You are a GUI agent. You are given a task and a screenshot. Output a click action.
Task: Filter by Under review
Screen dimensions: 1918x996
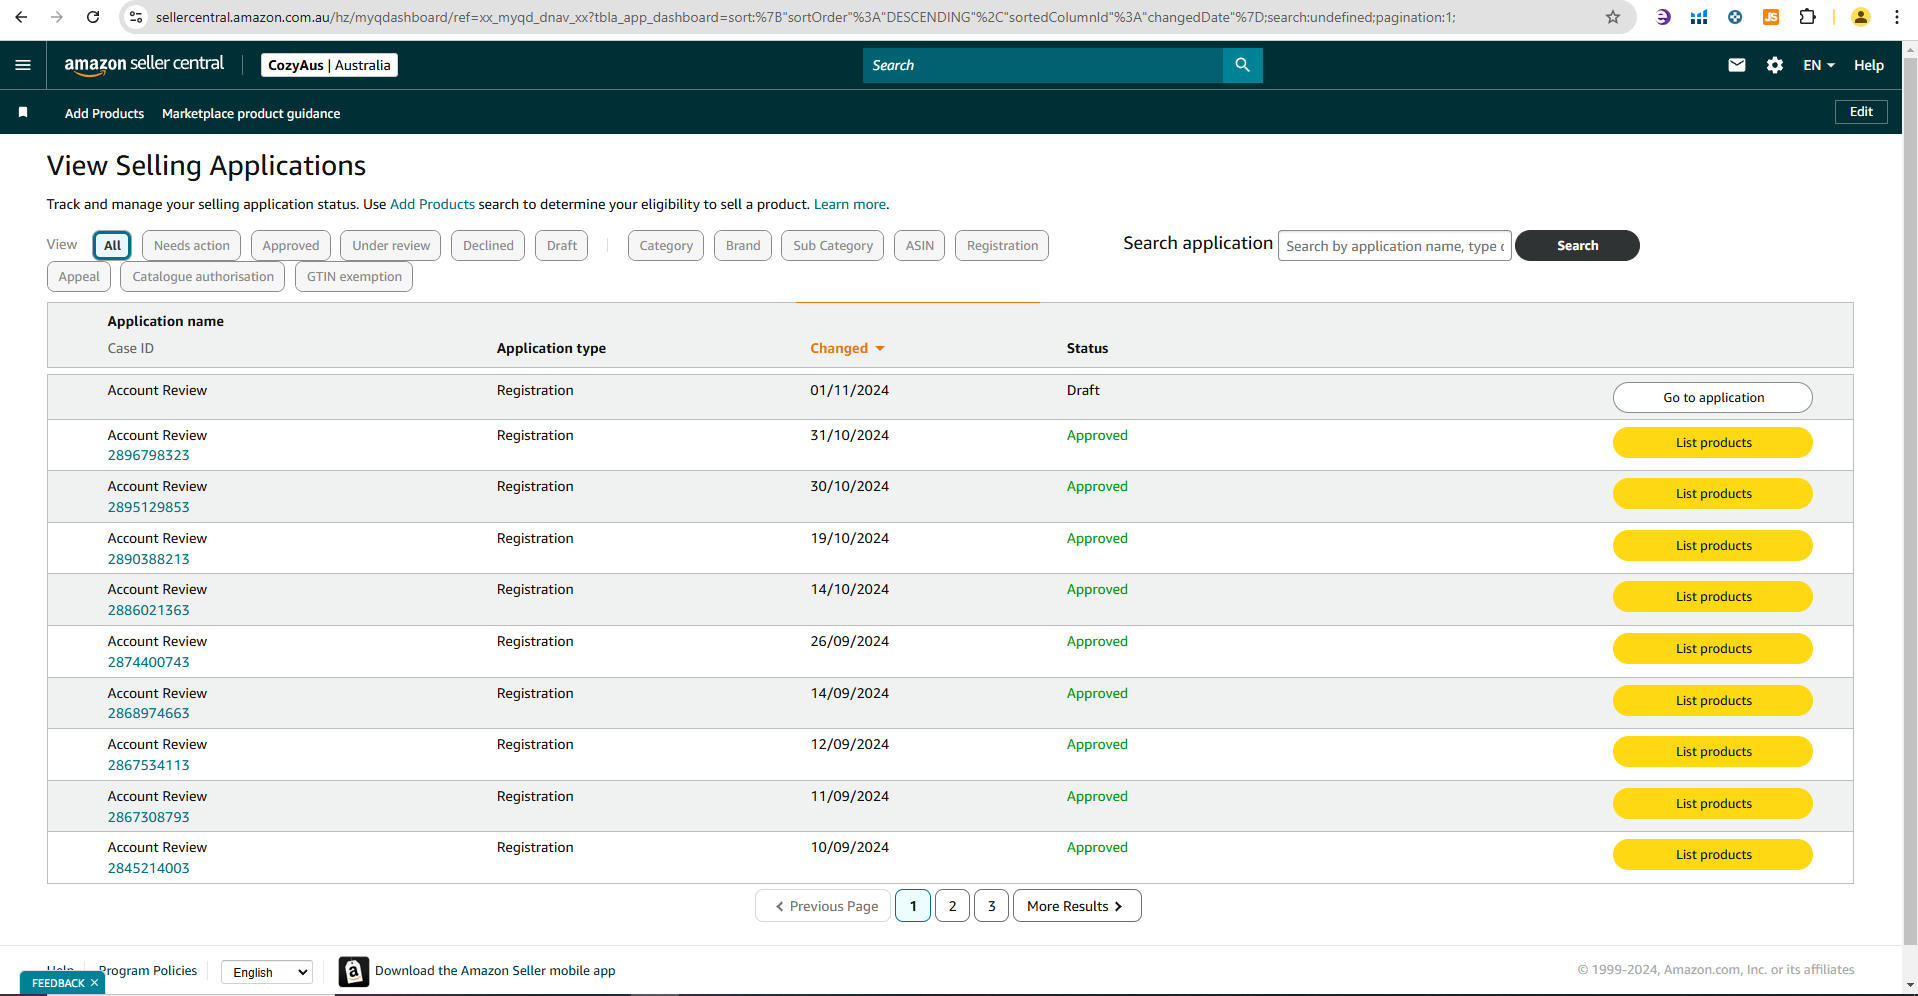pos(391,245)
